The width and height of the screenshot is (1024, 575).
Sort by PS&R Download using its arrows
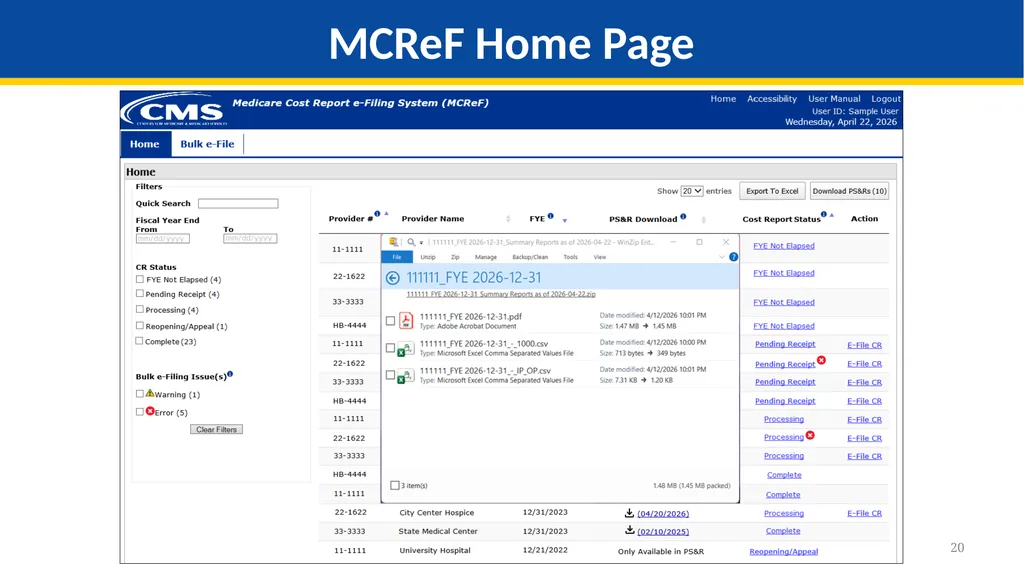703,220
